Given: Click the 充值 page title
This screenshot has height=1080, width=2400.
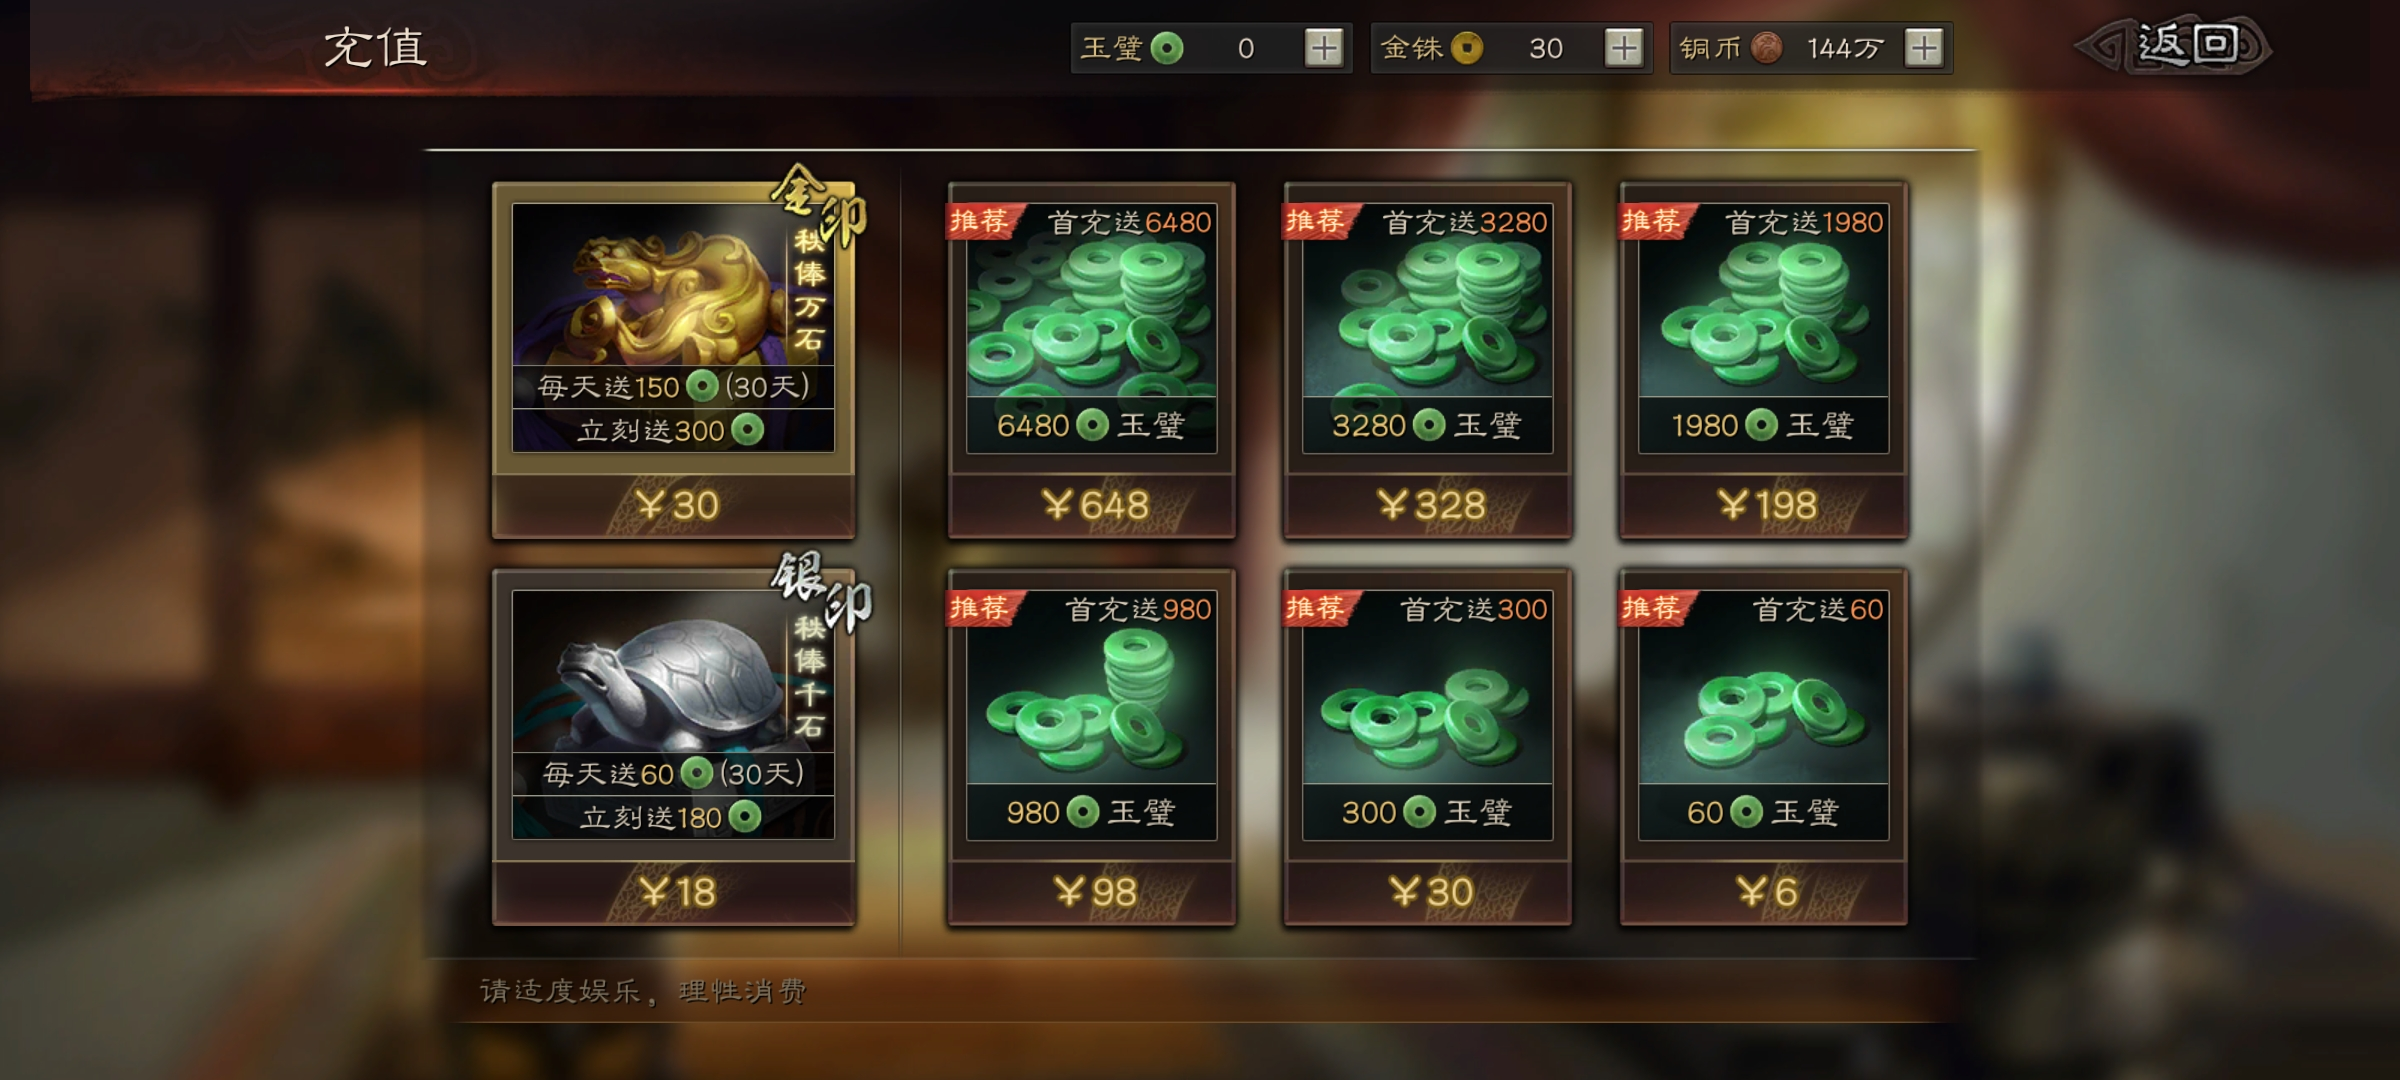Looking at the screenshot, I should point(375,47).
